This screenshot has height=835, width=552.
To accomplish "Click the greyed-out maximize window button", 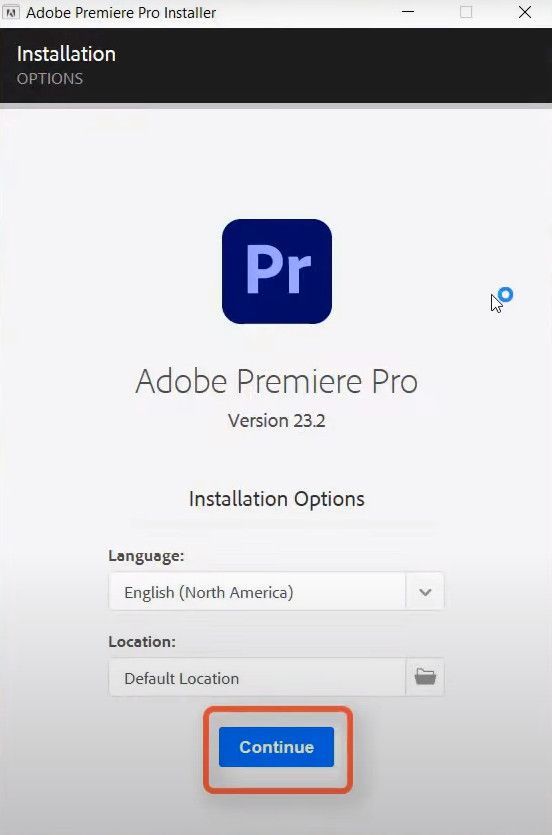I will pos(466,12).
